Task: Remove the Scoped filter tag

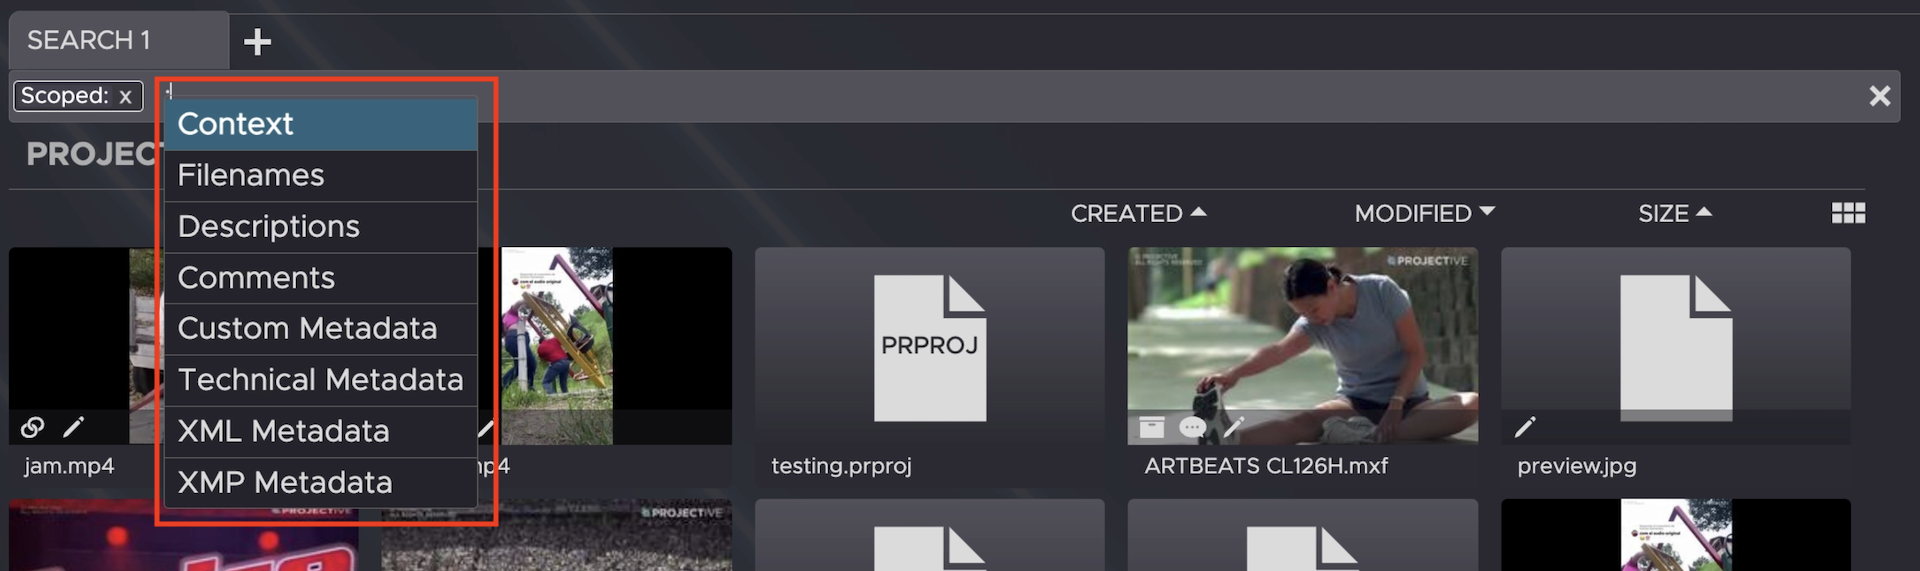Action: (x=125, y=97)
